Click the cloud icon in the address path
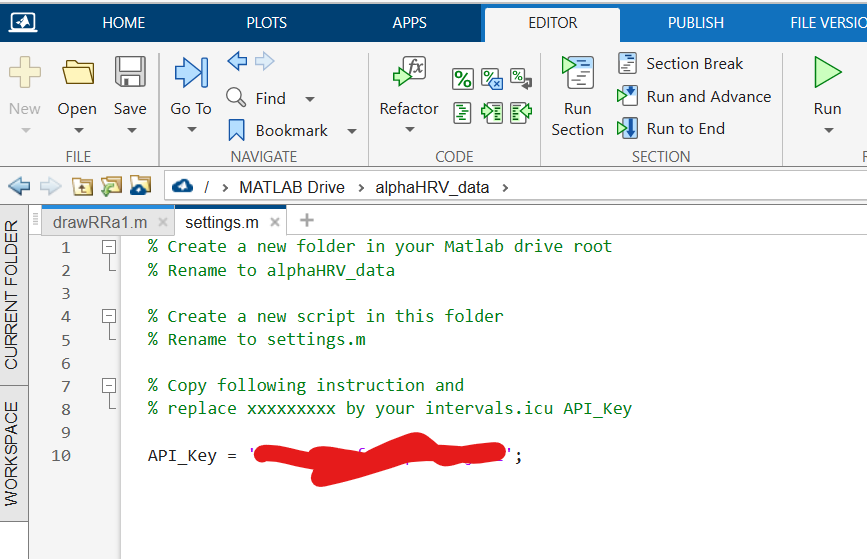The height and width of the screenshot is (559, 867). tap(182, 187)
